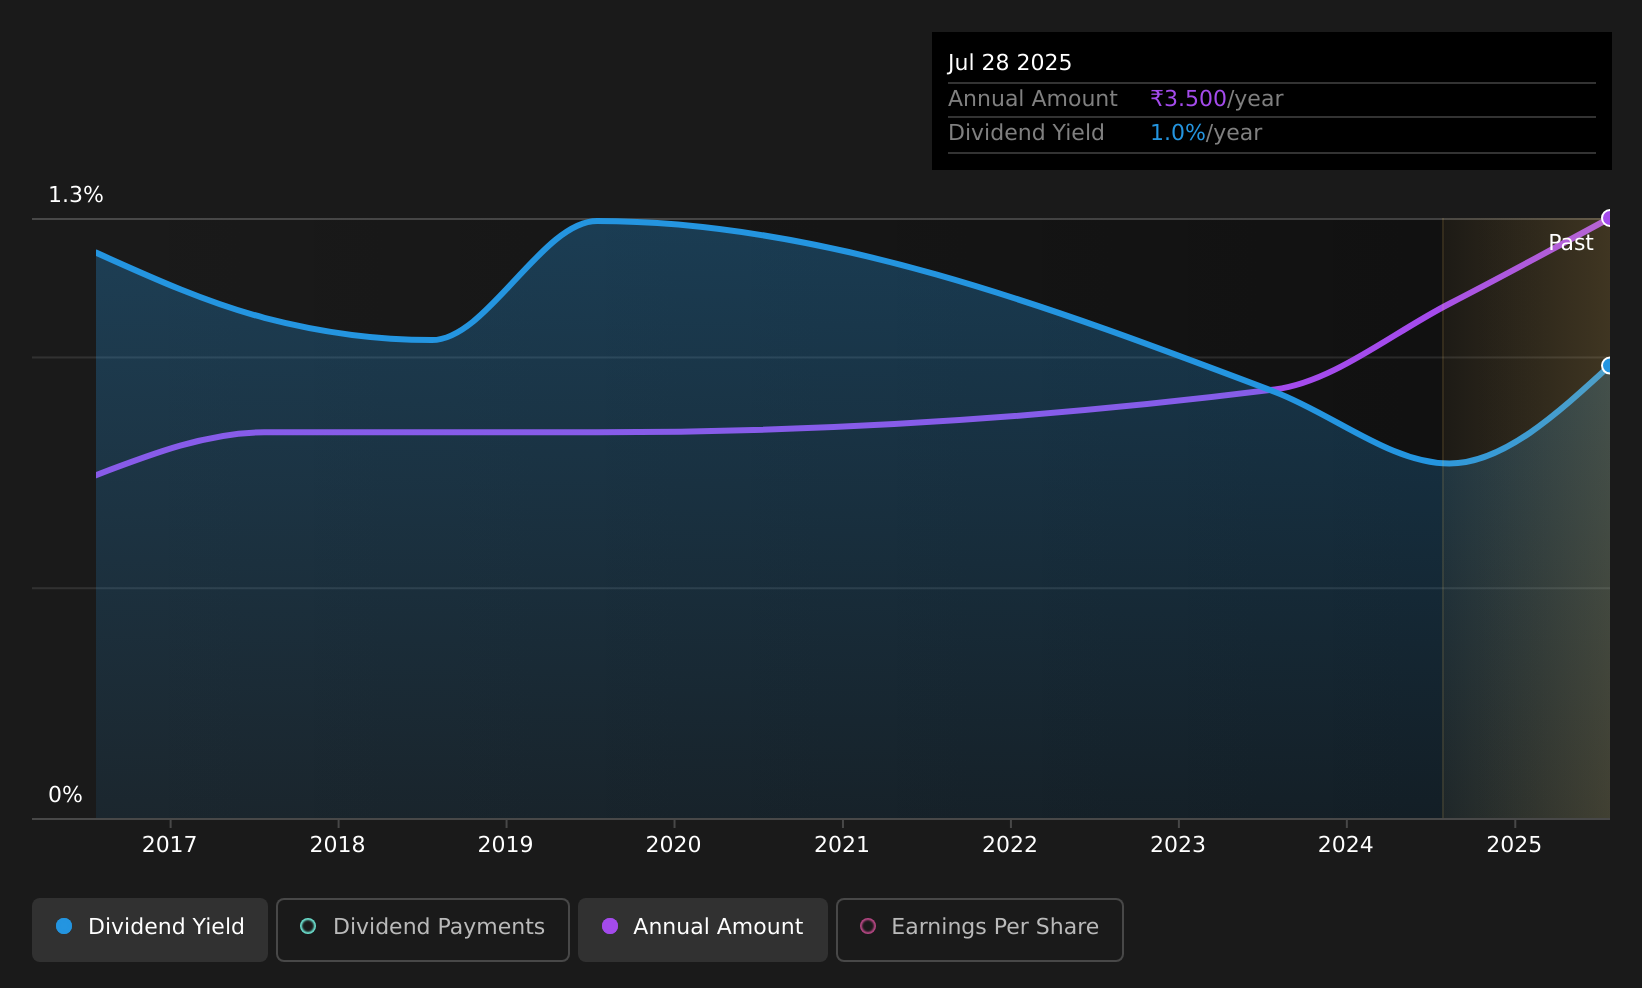Click the 2020 x-axis label
This screenshot has width=1642, height=988.
[674, 845]
